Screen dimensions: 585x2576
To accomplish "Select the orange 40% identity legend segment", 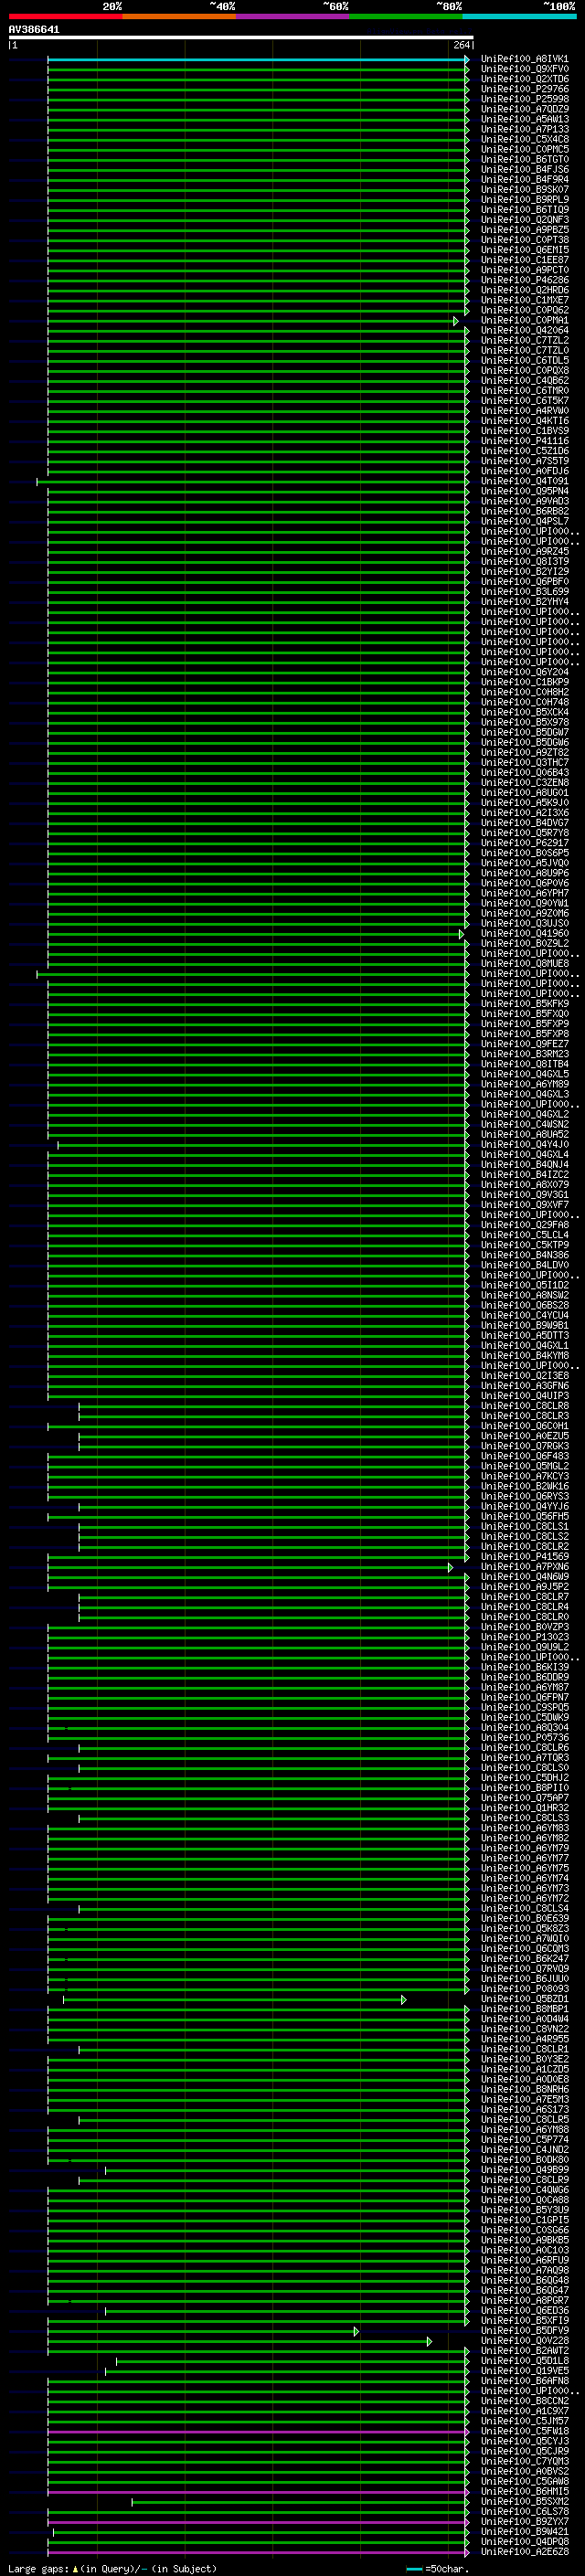I will pos(179,16).
